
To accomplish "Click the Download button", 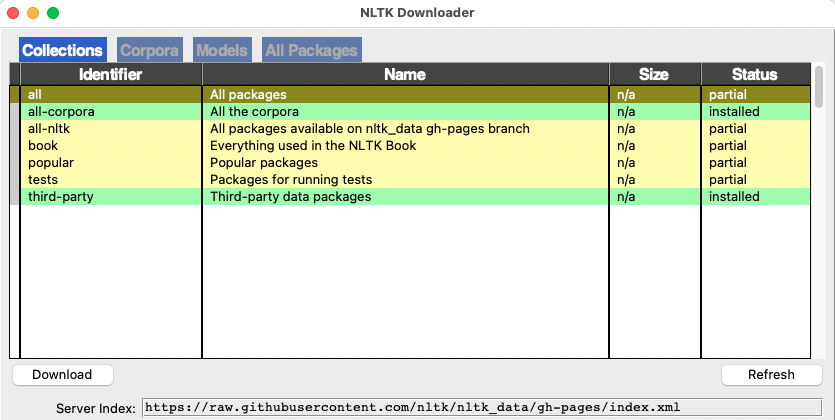I will coord(62,375).
